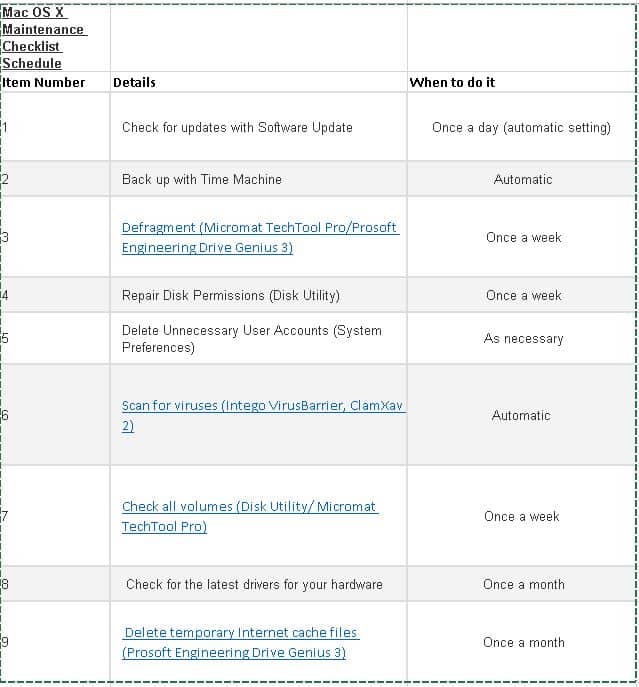This screenshot has width=639, height=687.
Task: Click the Automatic cell in the virus scan row
Action: (521, 415)
